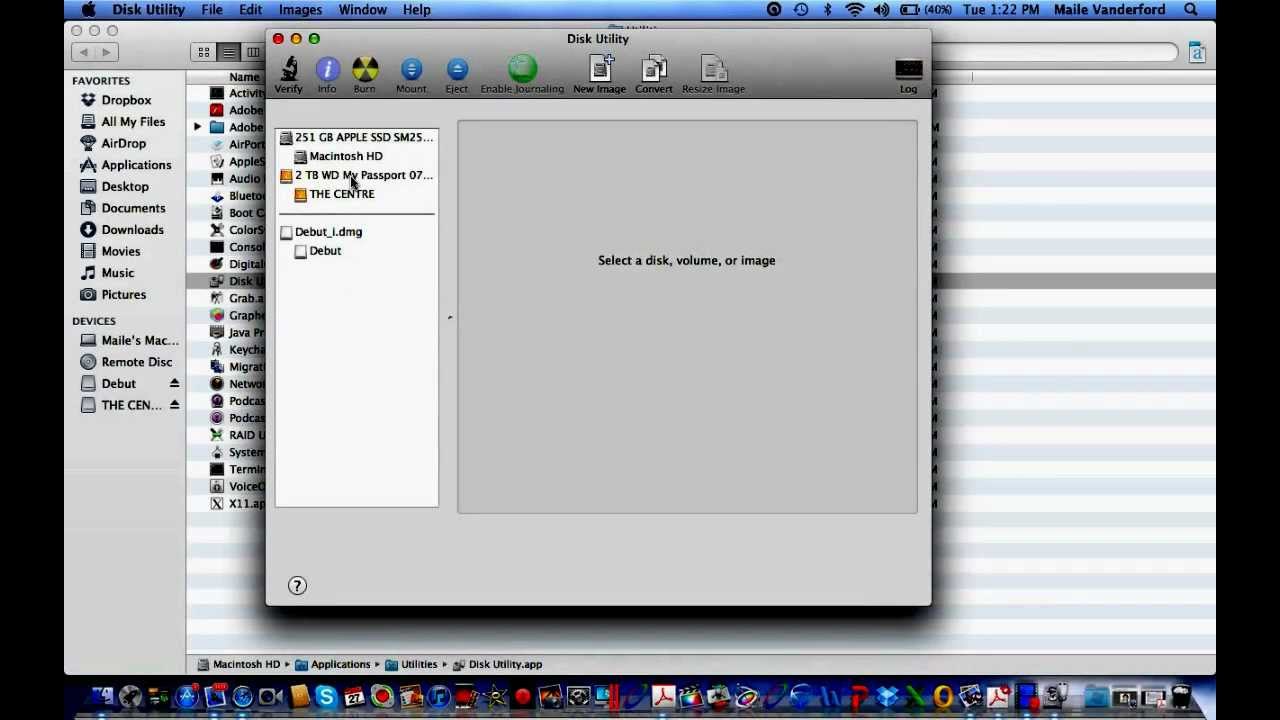Viewport: 1280px width, 720px height.
Task: Click Finder back navigation arrow
Action: (x=84, y=52)
